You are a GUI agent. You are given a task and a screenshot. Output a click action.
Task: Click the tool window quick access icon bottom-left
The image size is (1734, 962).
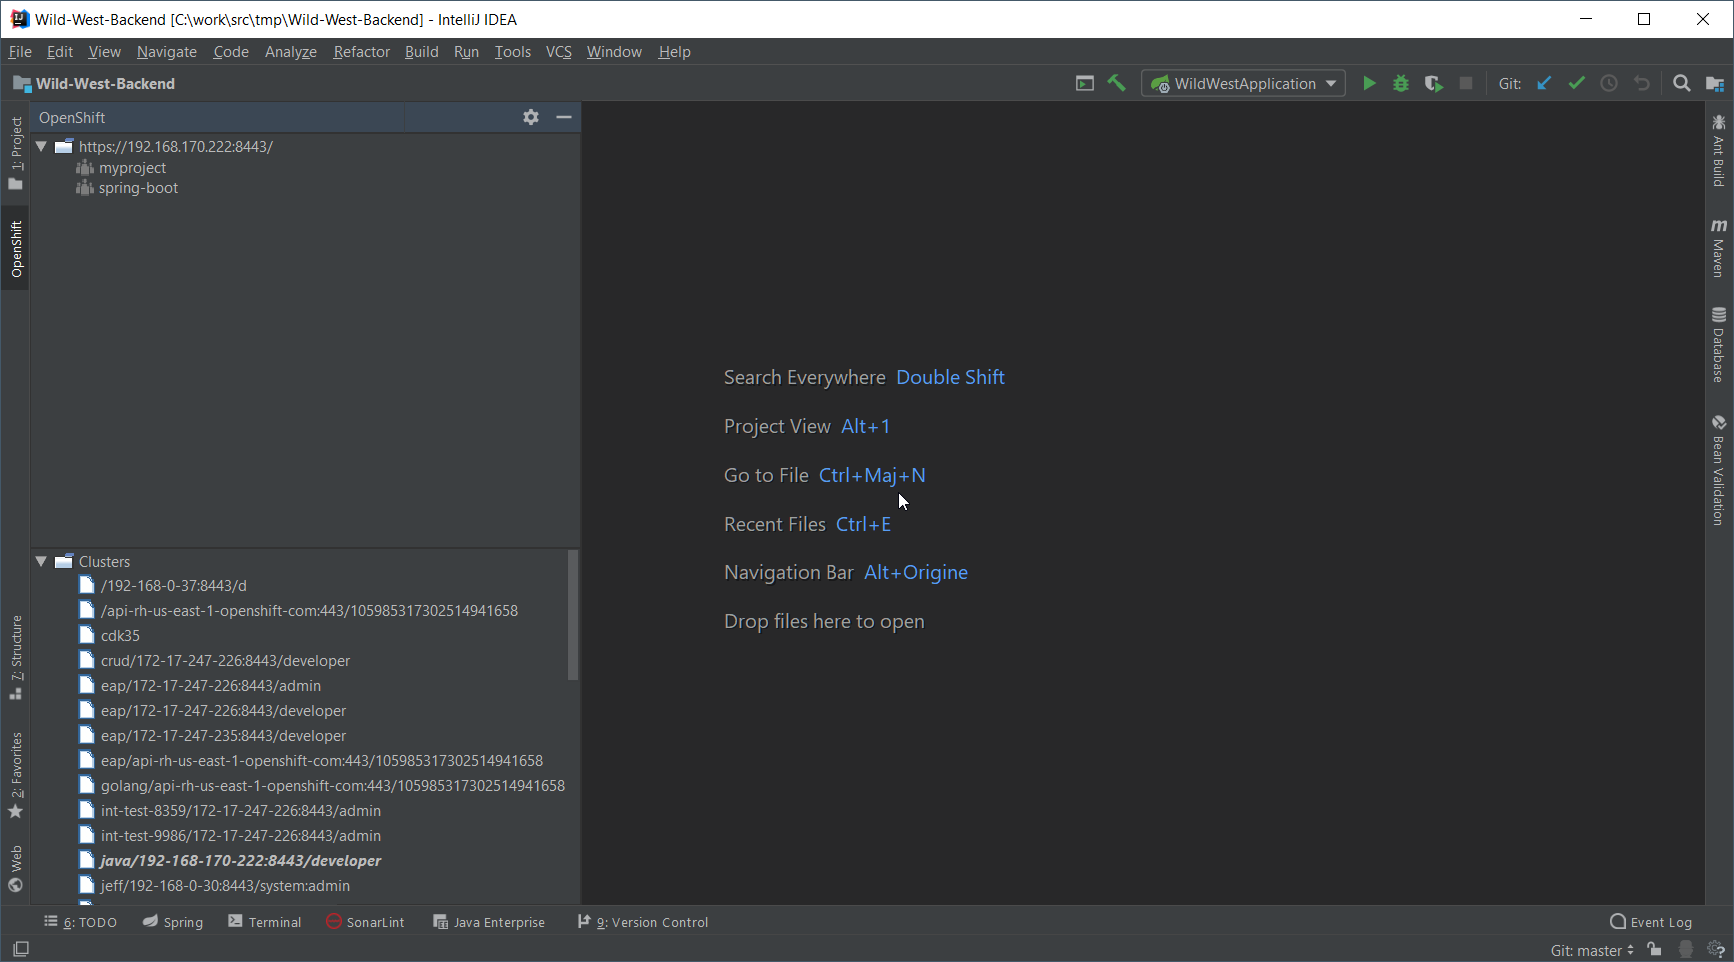pos(20,949)
